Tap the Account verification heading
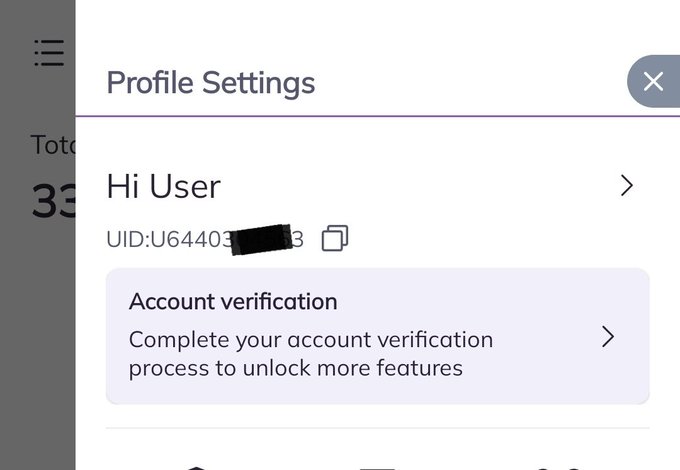 coord(233,301)
